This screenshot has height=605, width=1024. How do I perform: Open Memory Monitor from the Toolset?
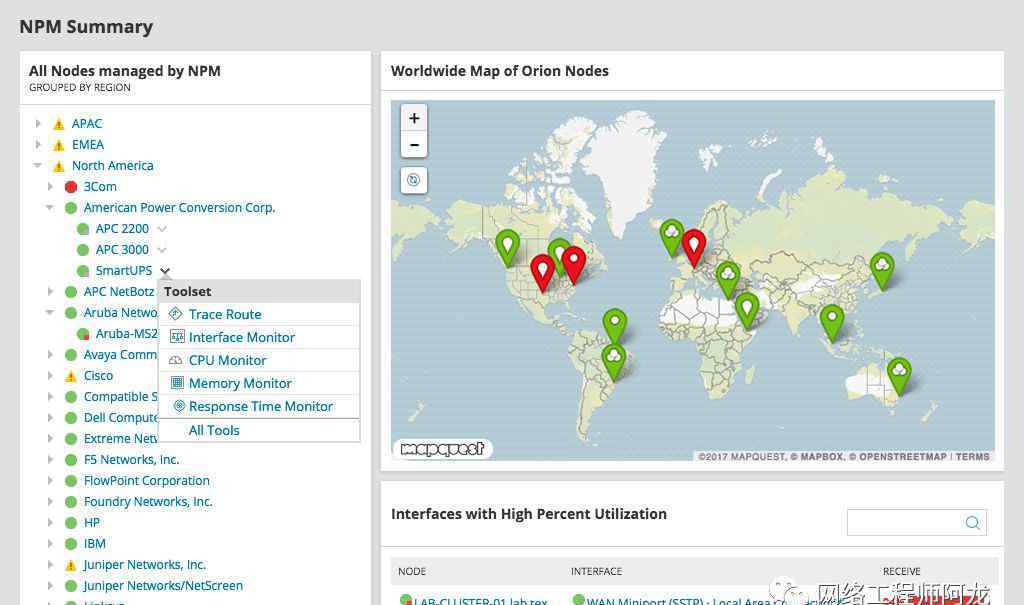tap(240, 383)
